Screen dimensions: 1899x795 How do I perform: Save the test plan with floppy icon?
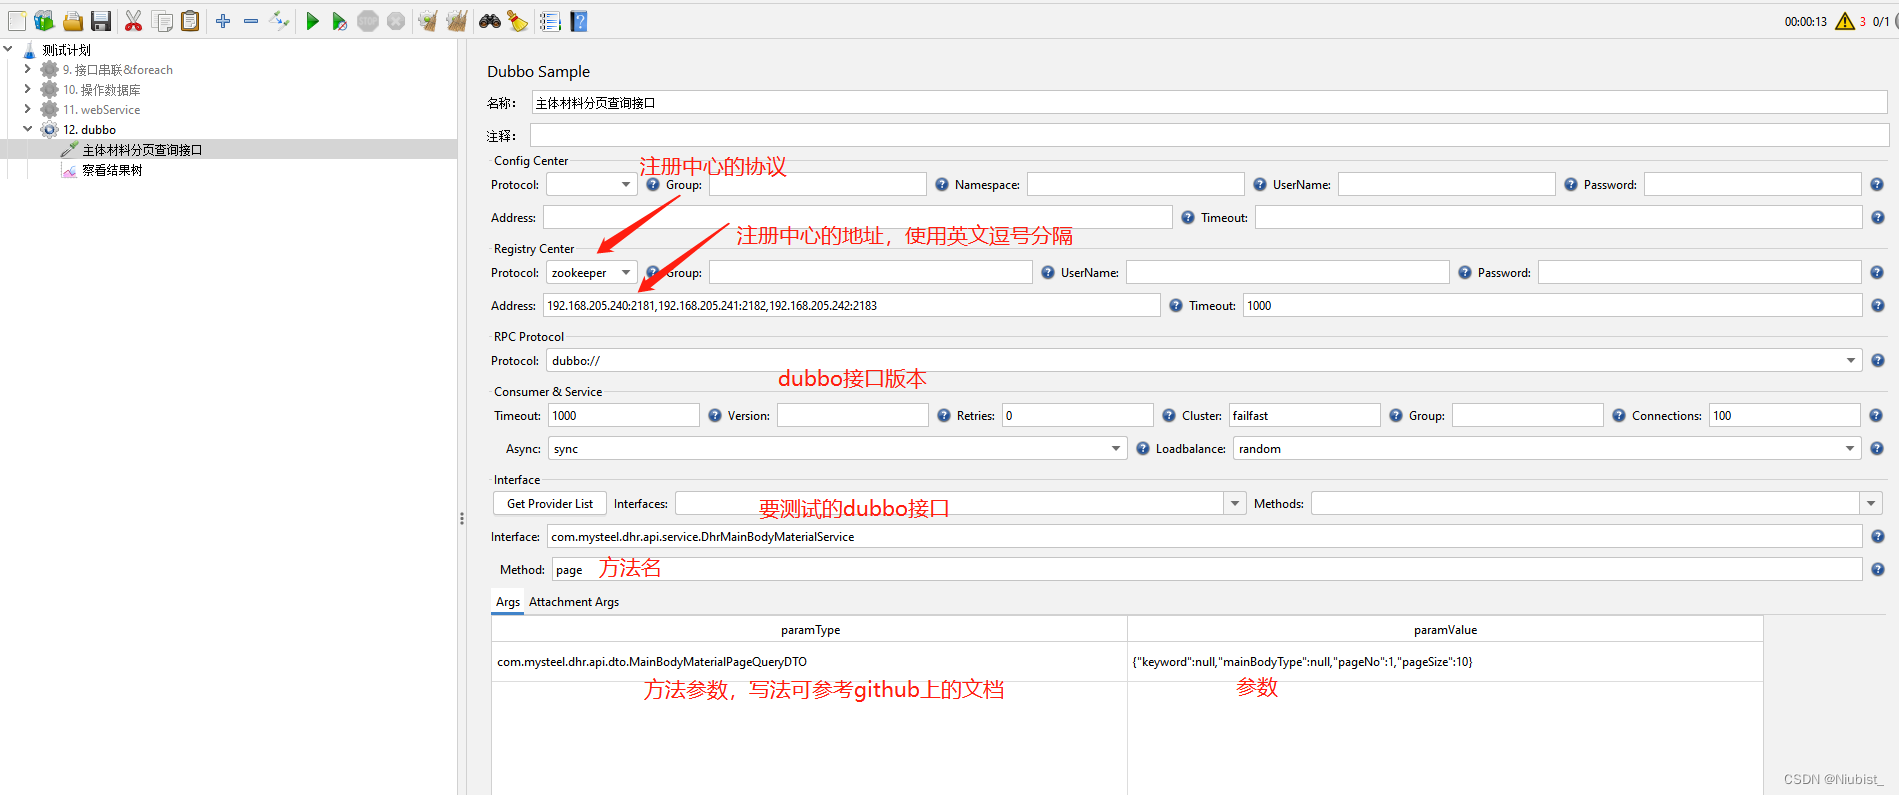[100, 21]
